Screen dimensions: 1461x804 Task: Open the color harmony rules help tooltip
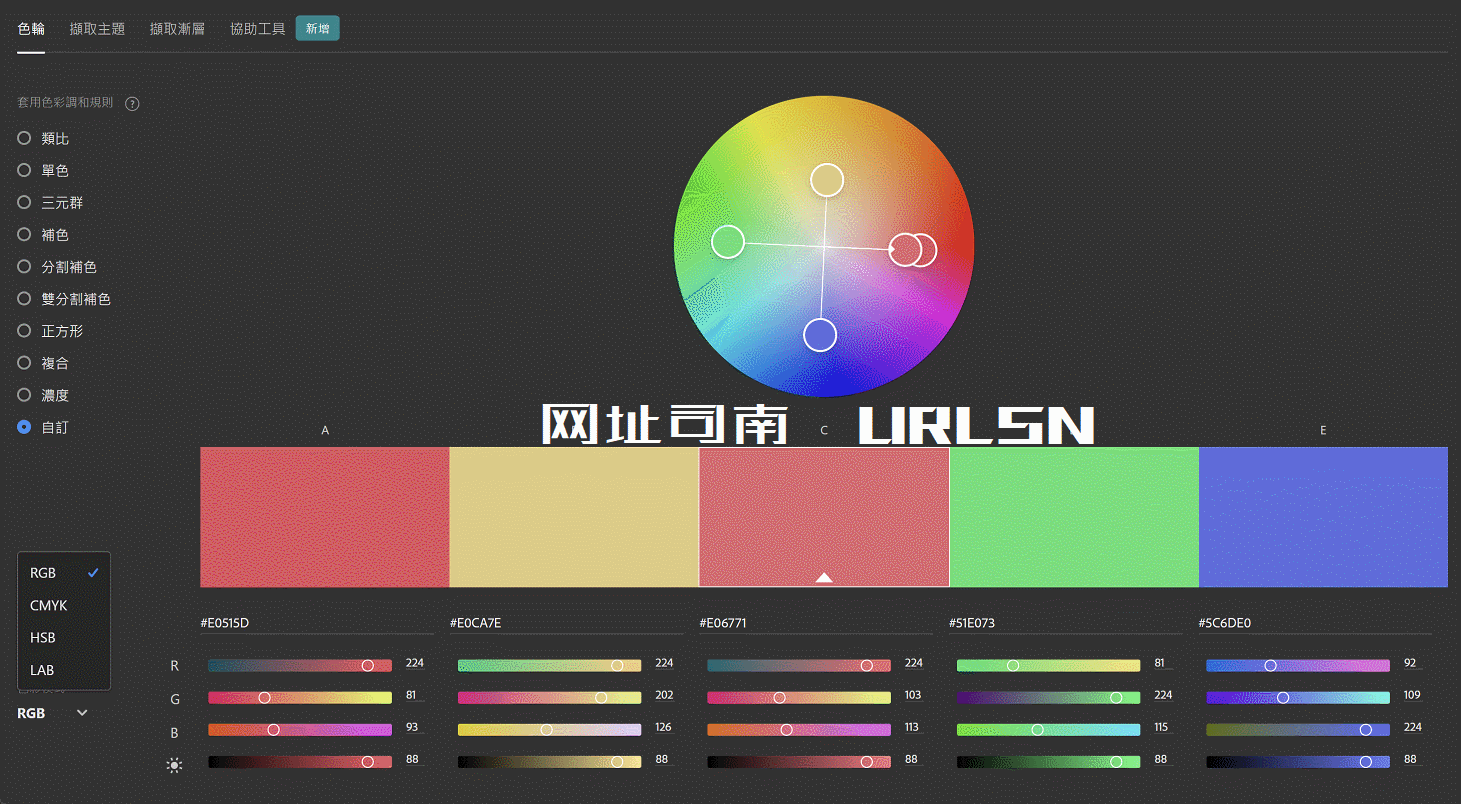coord(131,103)
